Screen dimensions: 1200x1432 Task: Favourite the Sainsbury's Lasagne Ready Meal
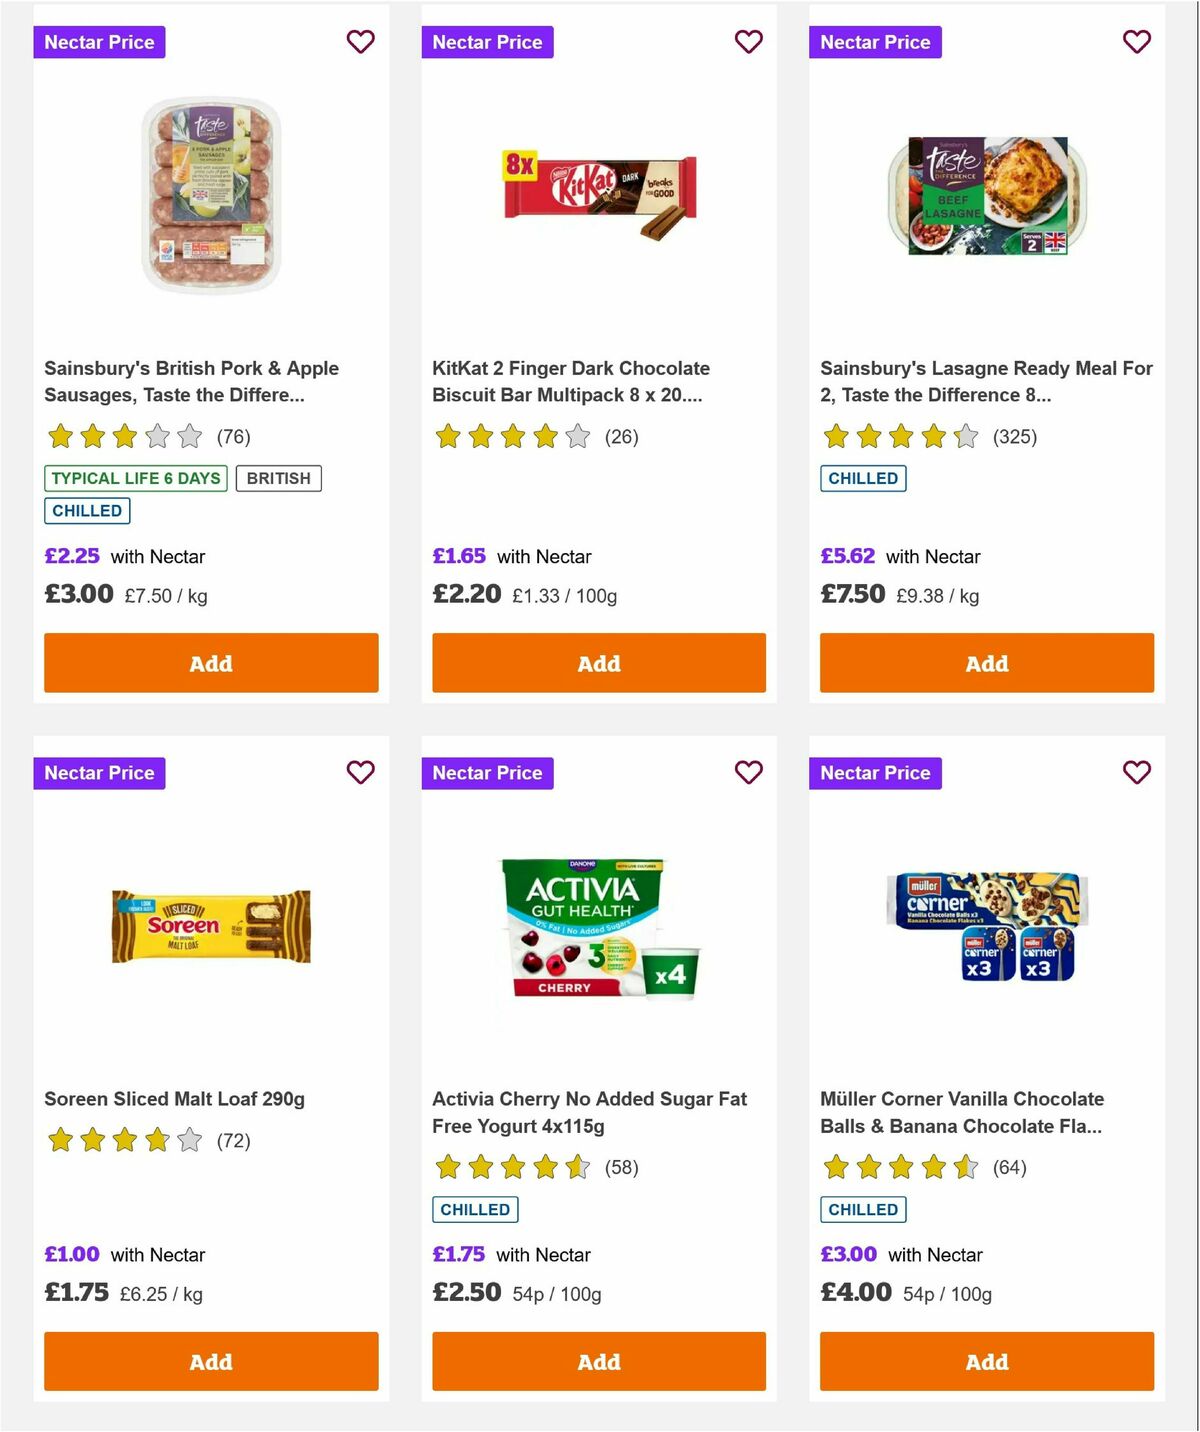click(1136, 42)
